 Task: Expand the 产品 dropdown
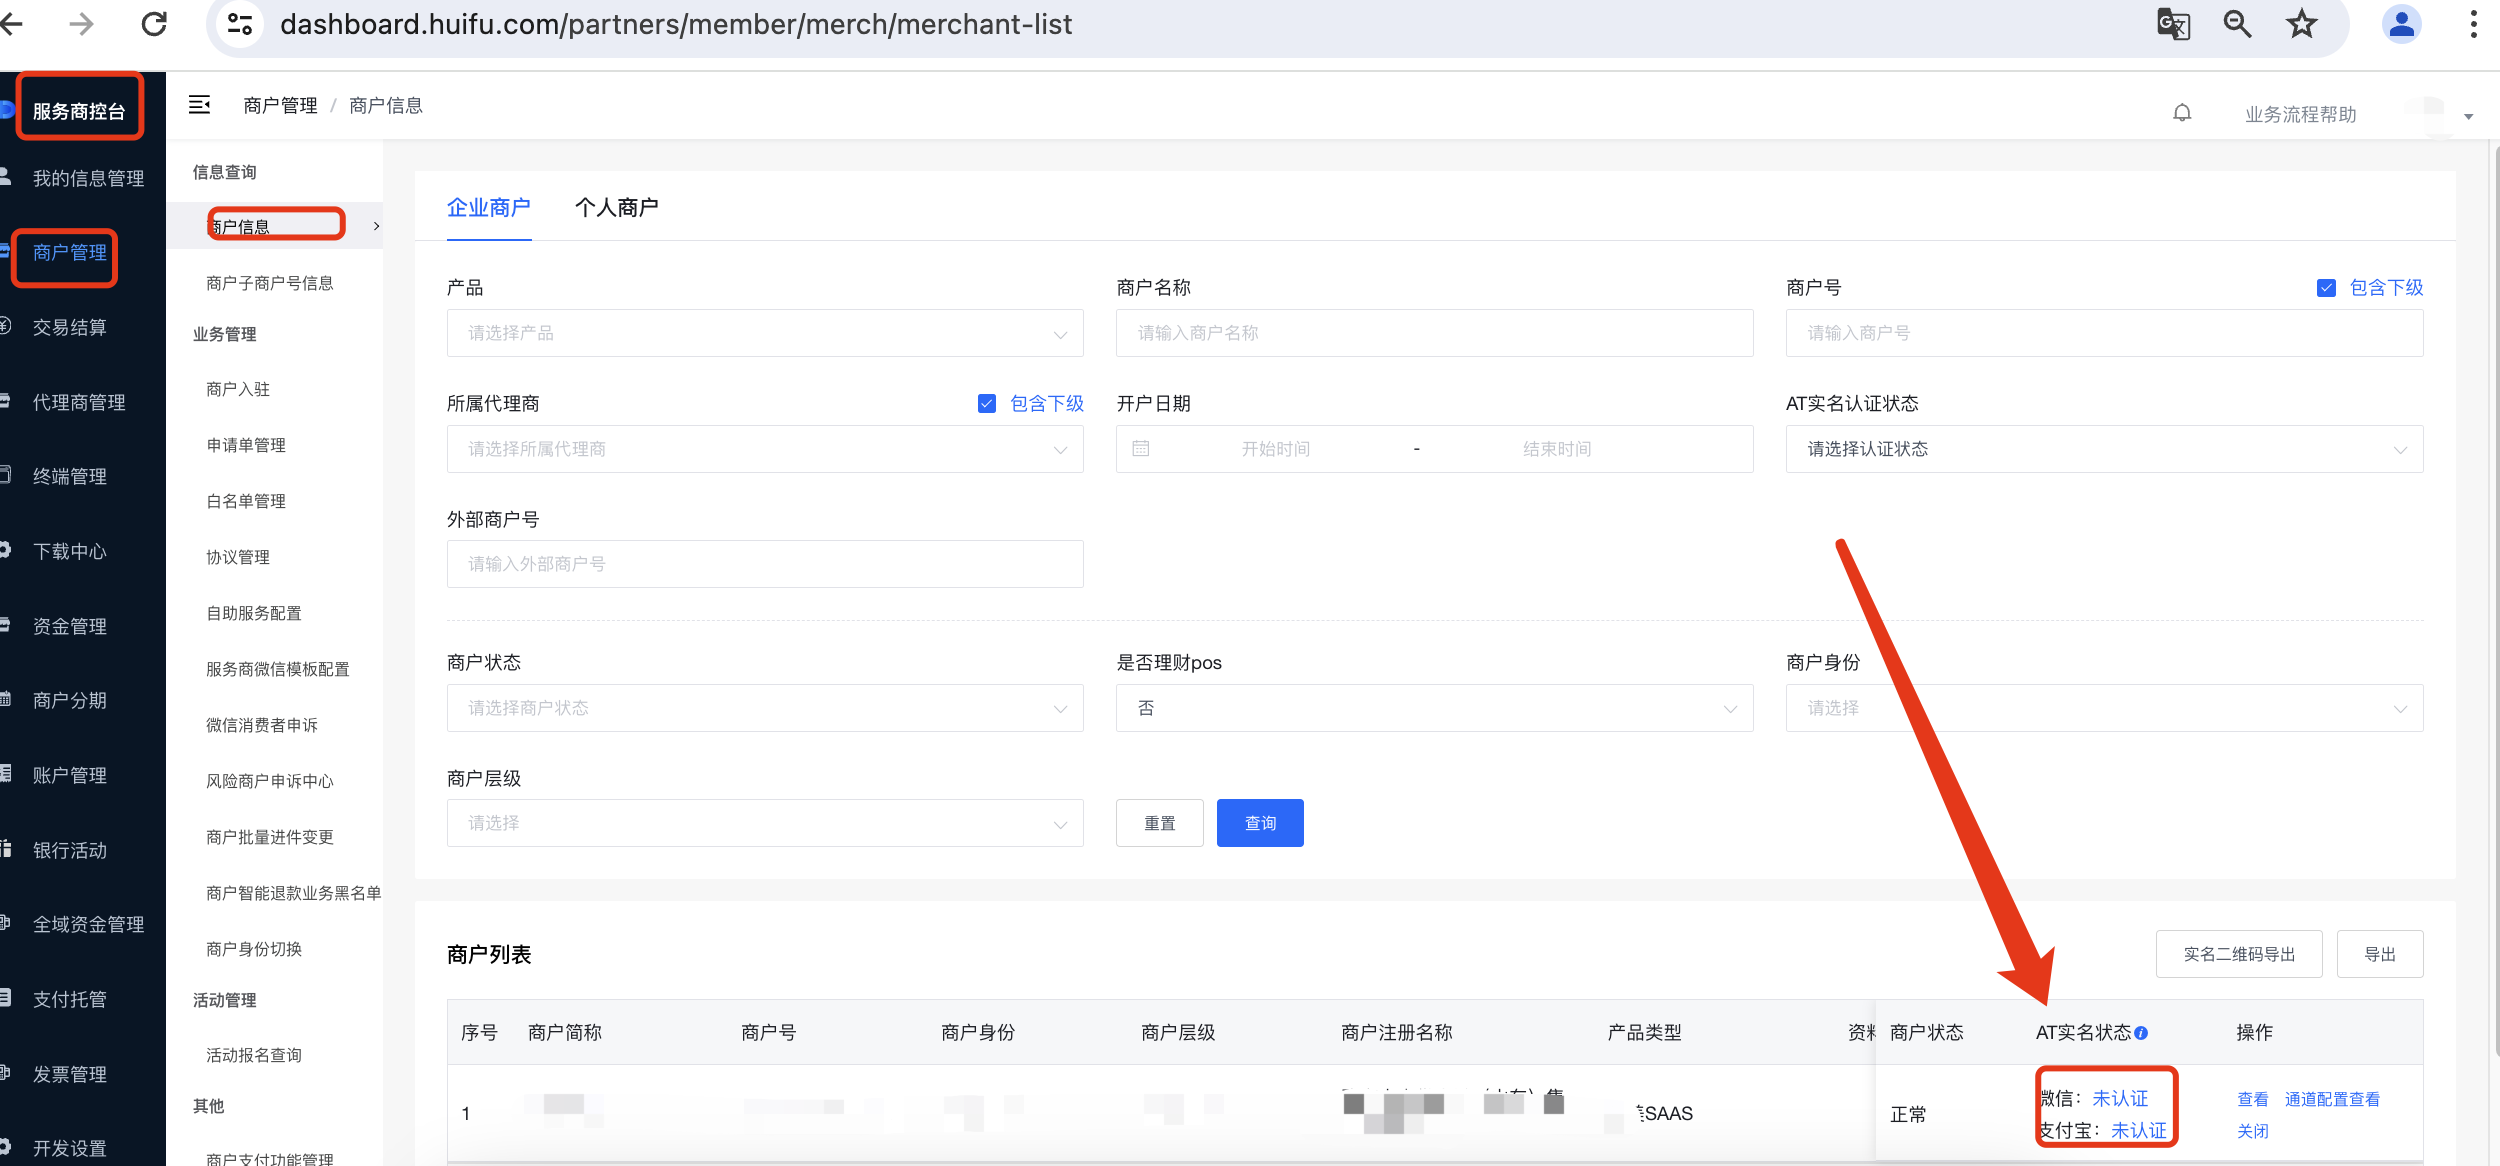click(x=764, y=333)
